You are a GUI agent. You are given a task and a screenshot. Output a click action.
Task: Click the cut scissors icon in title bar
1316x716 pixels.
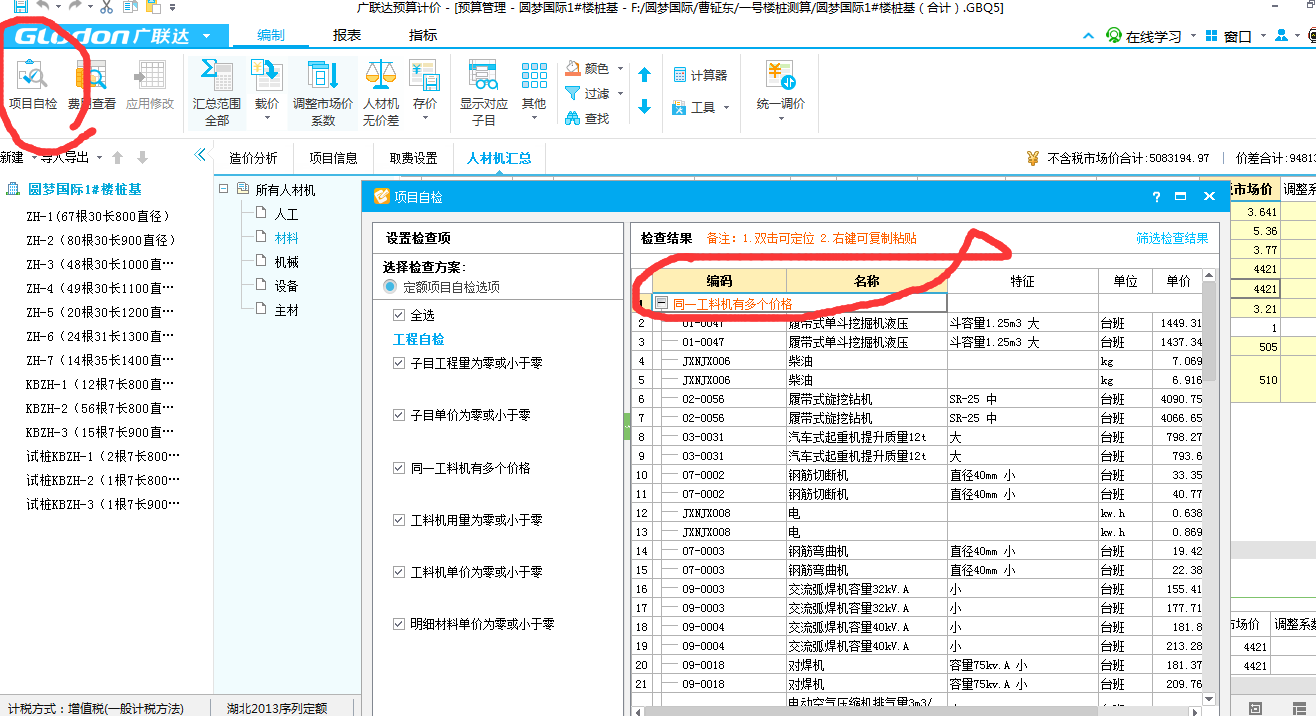107,7
